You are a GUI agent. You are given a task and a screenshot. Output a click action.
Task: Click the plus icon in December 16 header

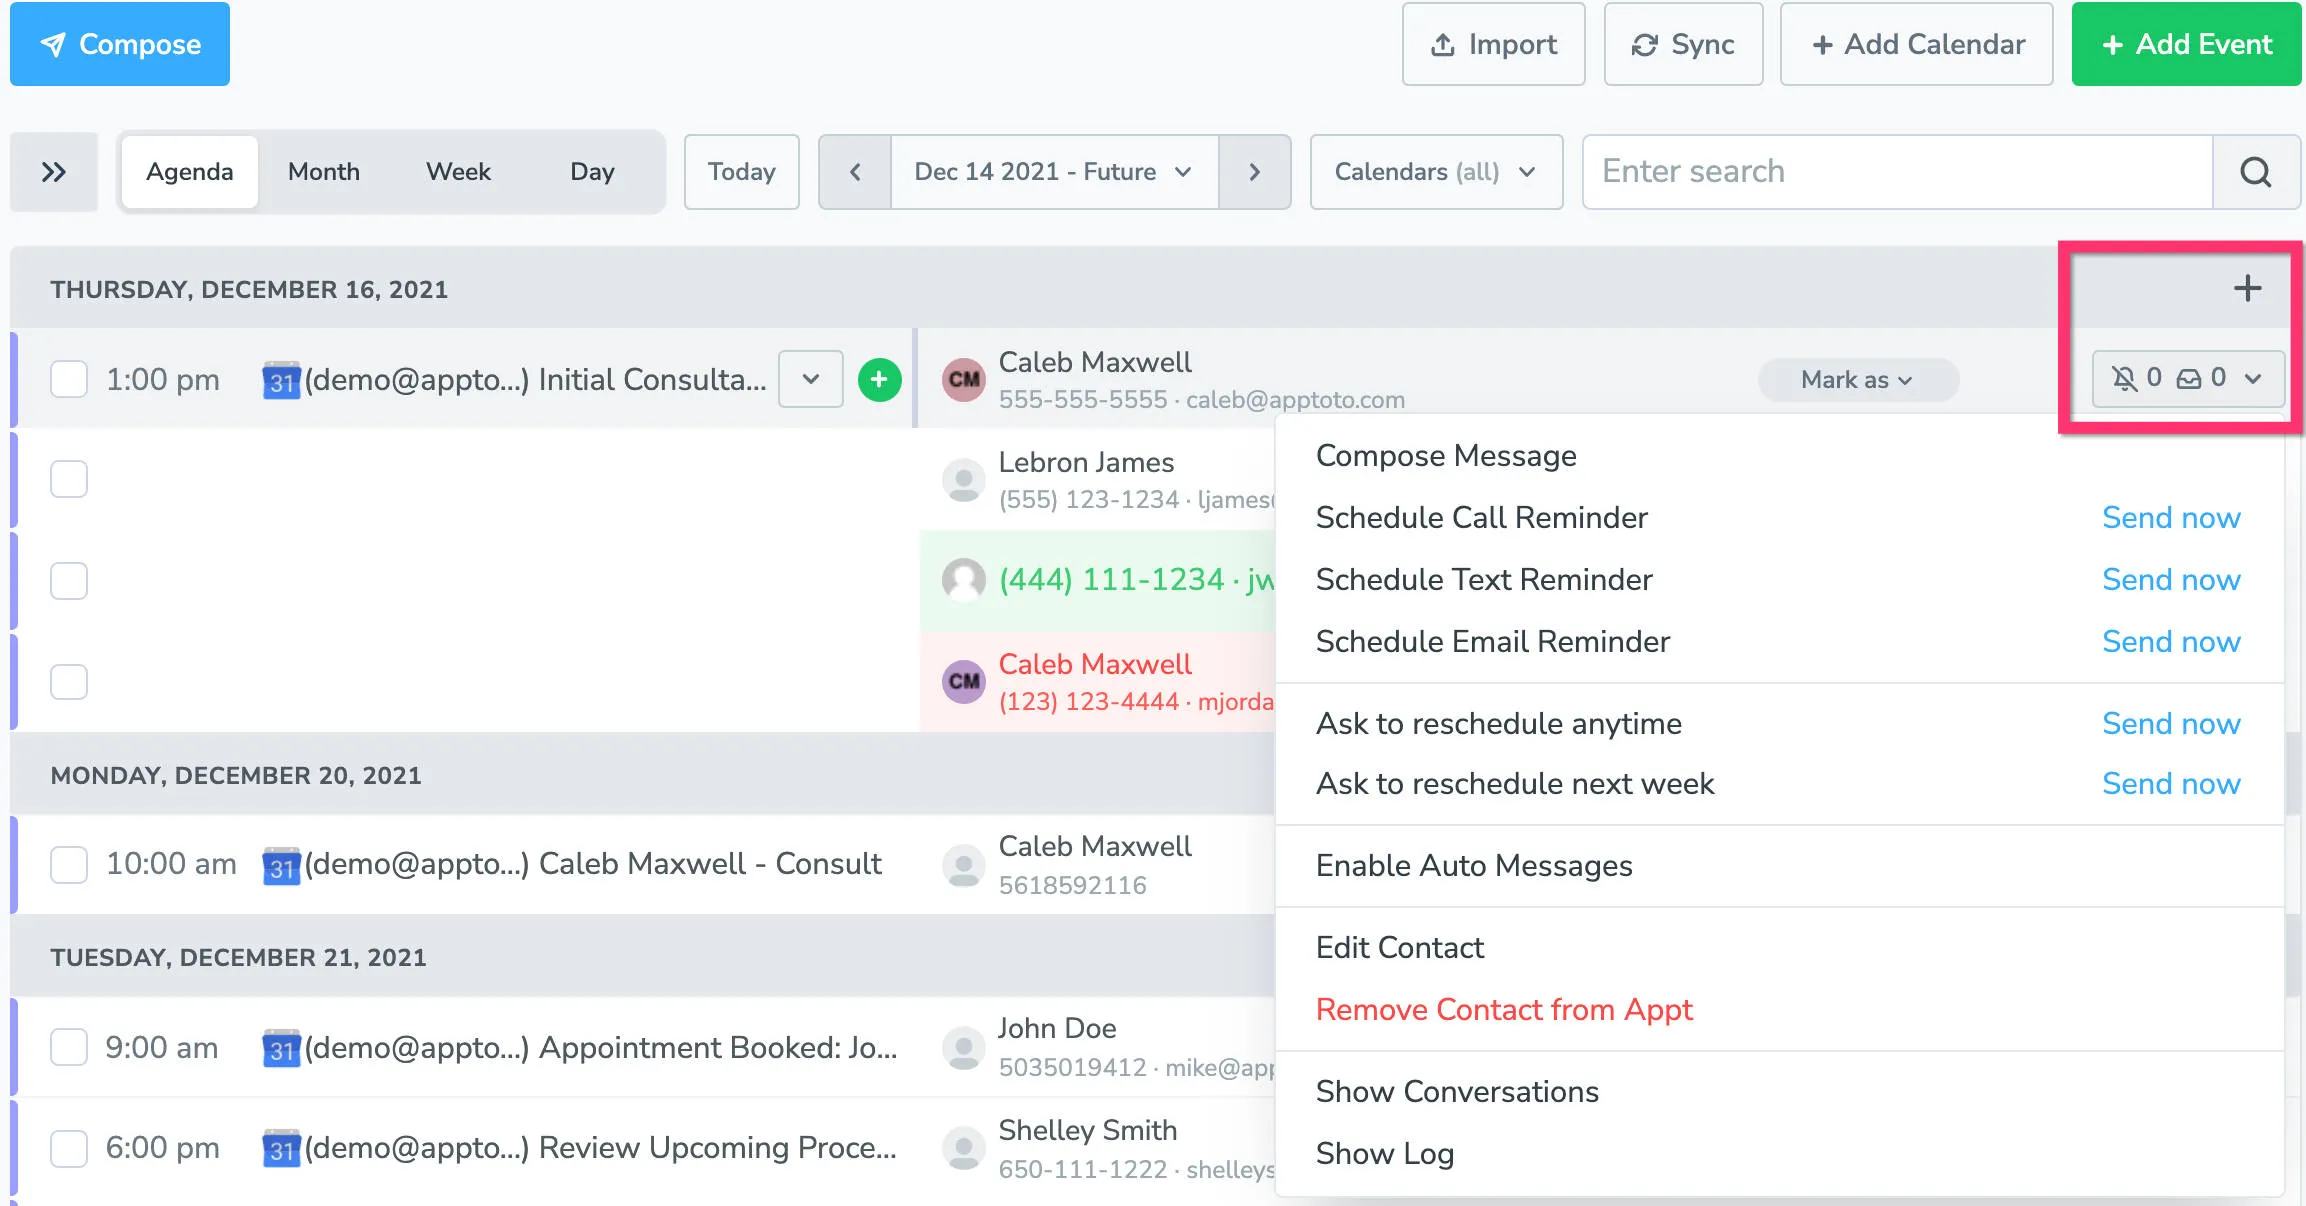click(x=2248, y=288)
